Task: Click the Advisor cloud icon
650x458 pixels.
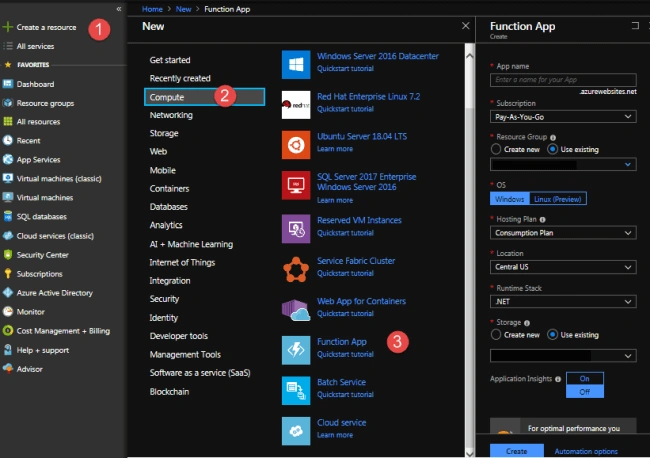Action: [x=7, y=369]
